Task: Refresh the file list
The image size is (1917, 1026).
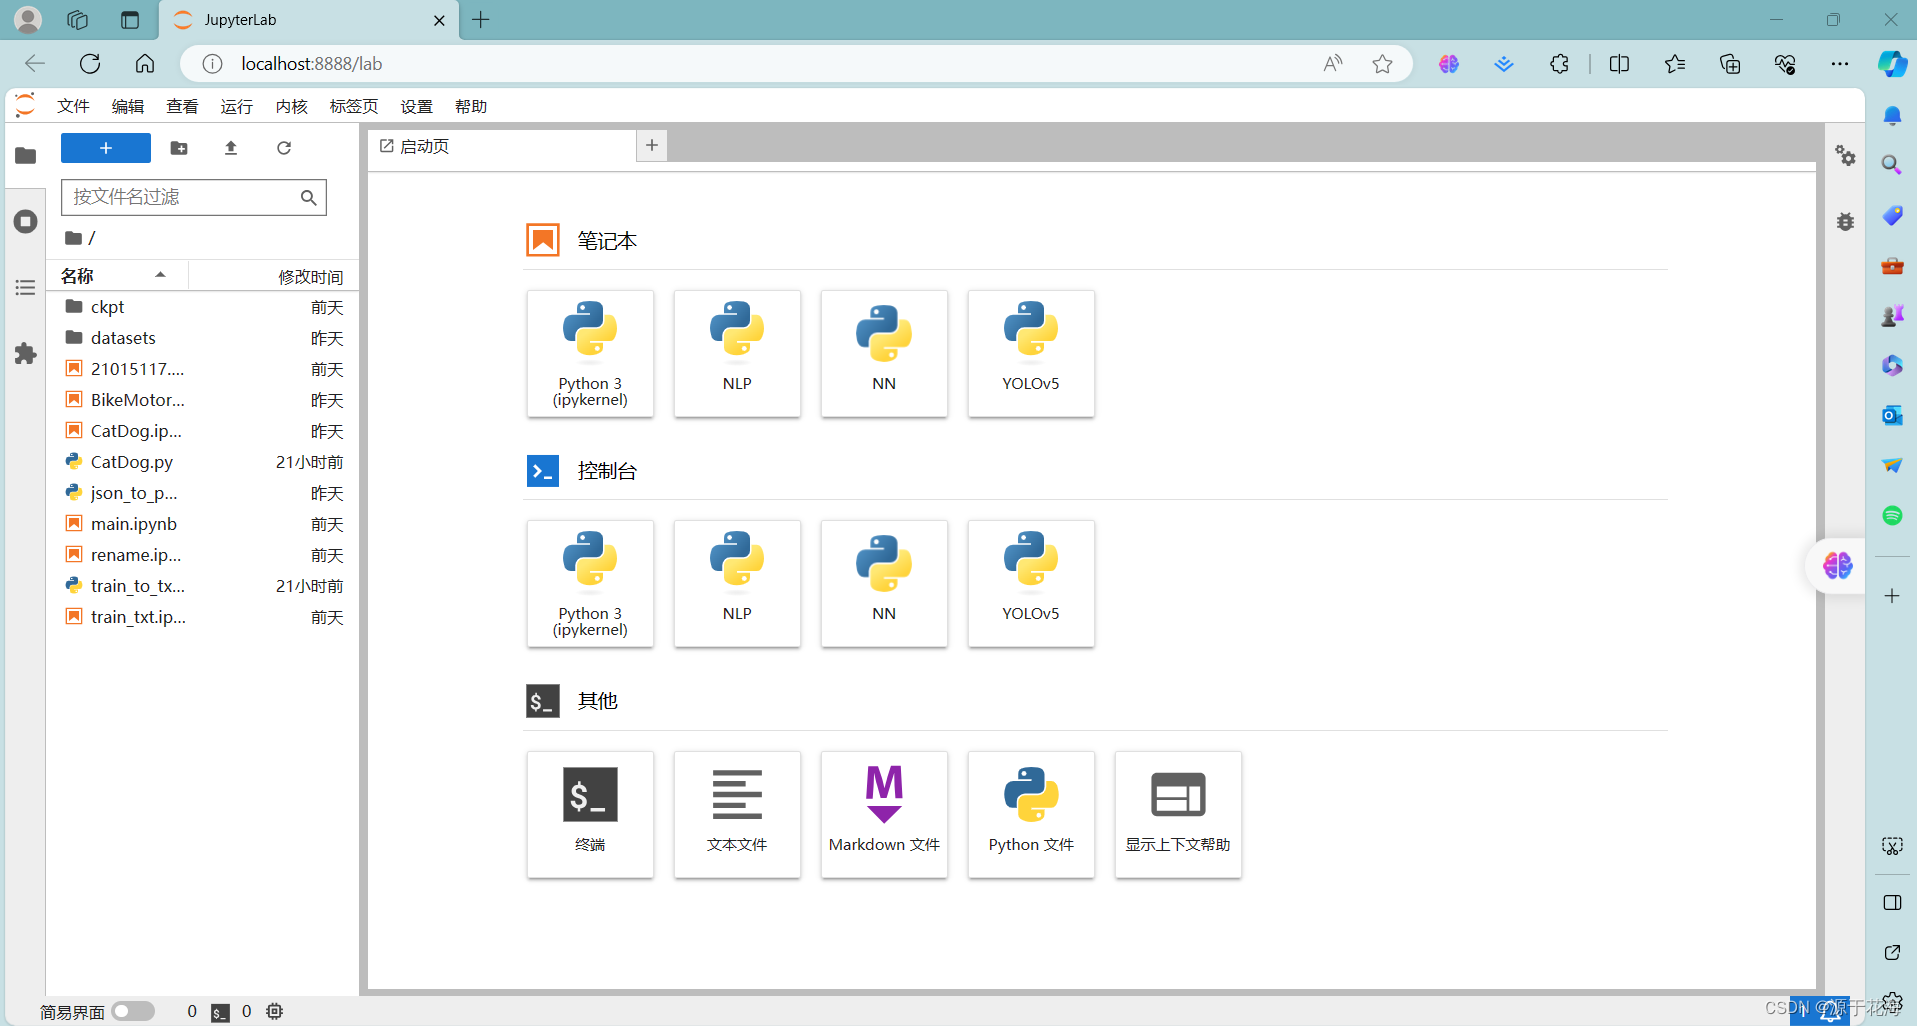Action: pos(284,148)
